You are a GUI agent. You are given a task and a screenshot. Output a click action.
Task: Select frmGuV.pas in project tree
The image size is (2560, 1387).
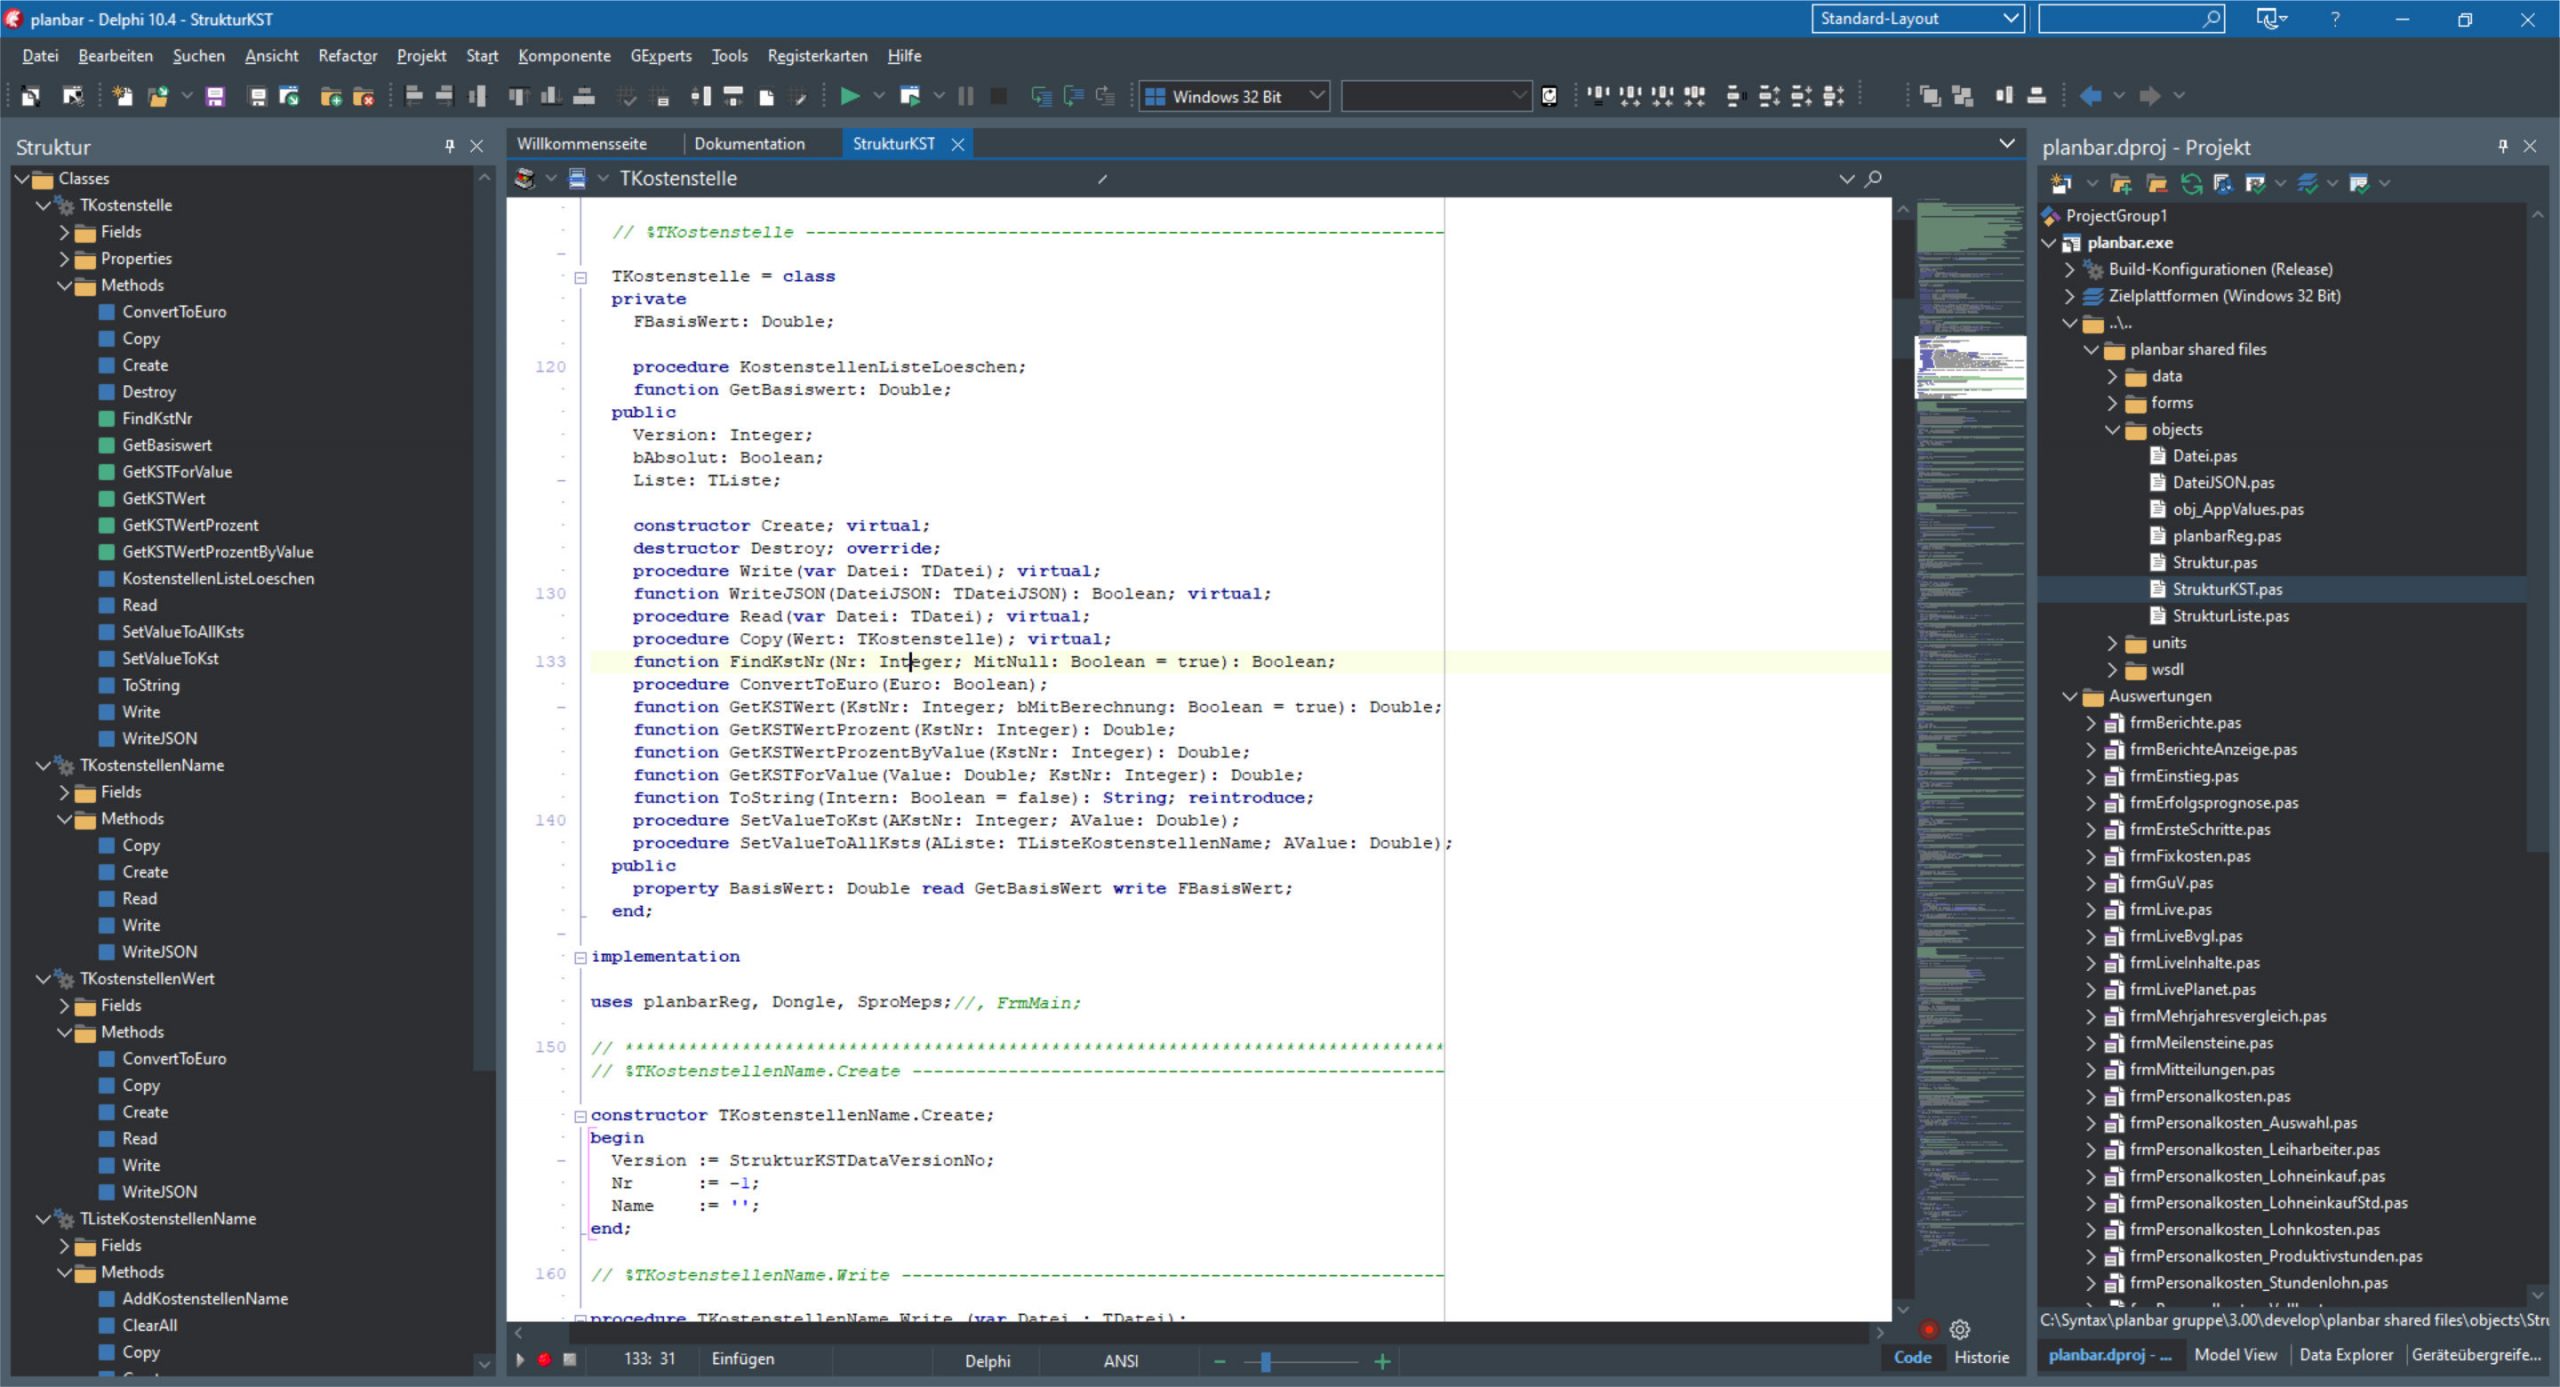(2171, 883)
